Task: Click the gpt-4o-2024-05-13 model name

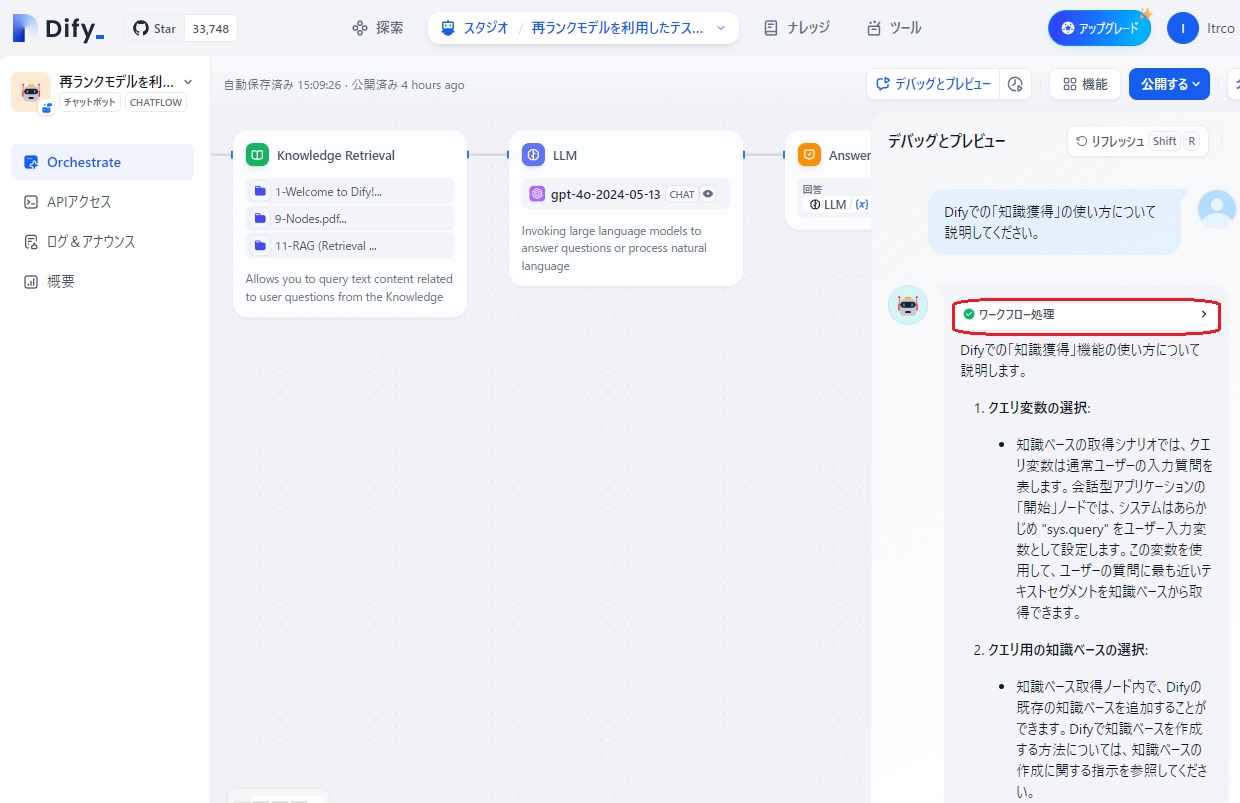Action: click(606, 194)
